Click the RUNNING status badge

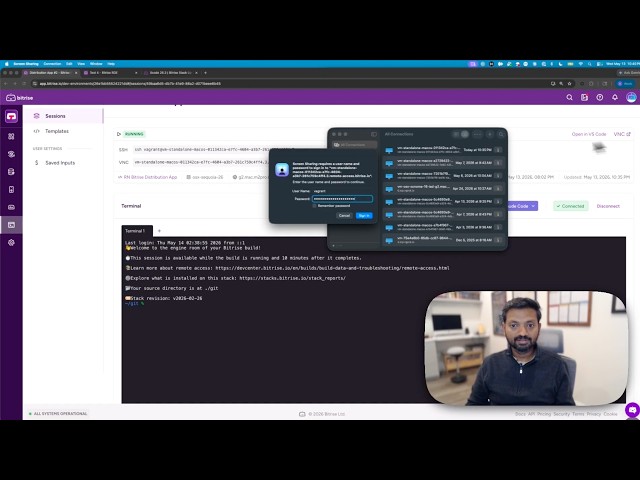pos(134,134)
